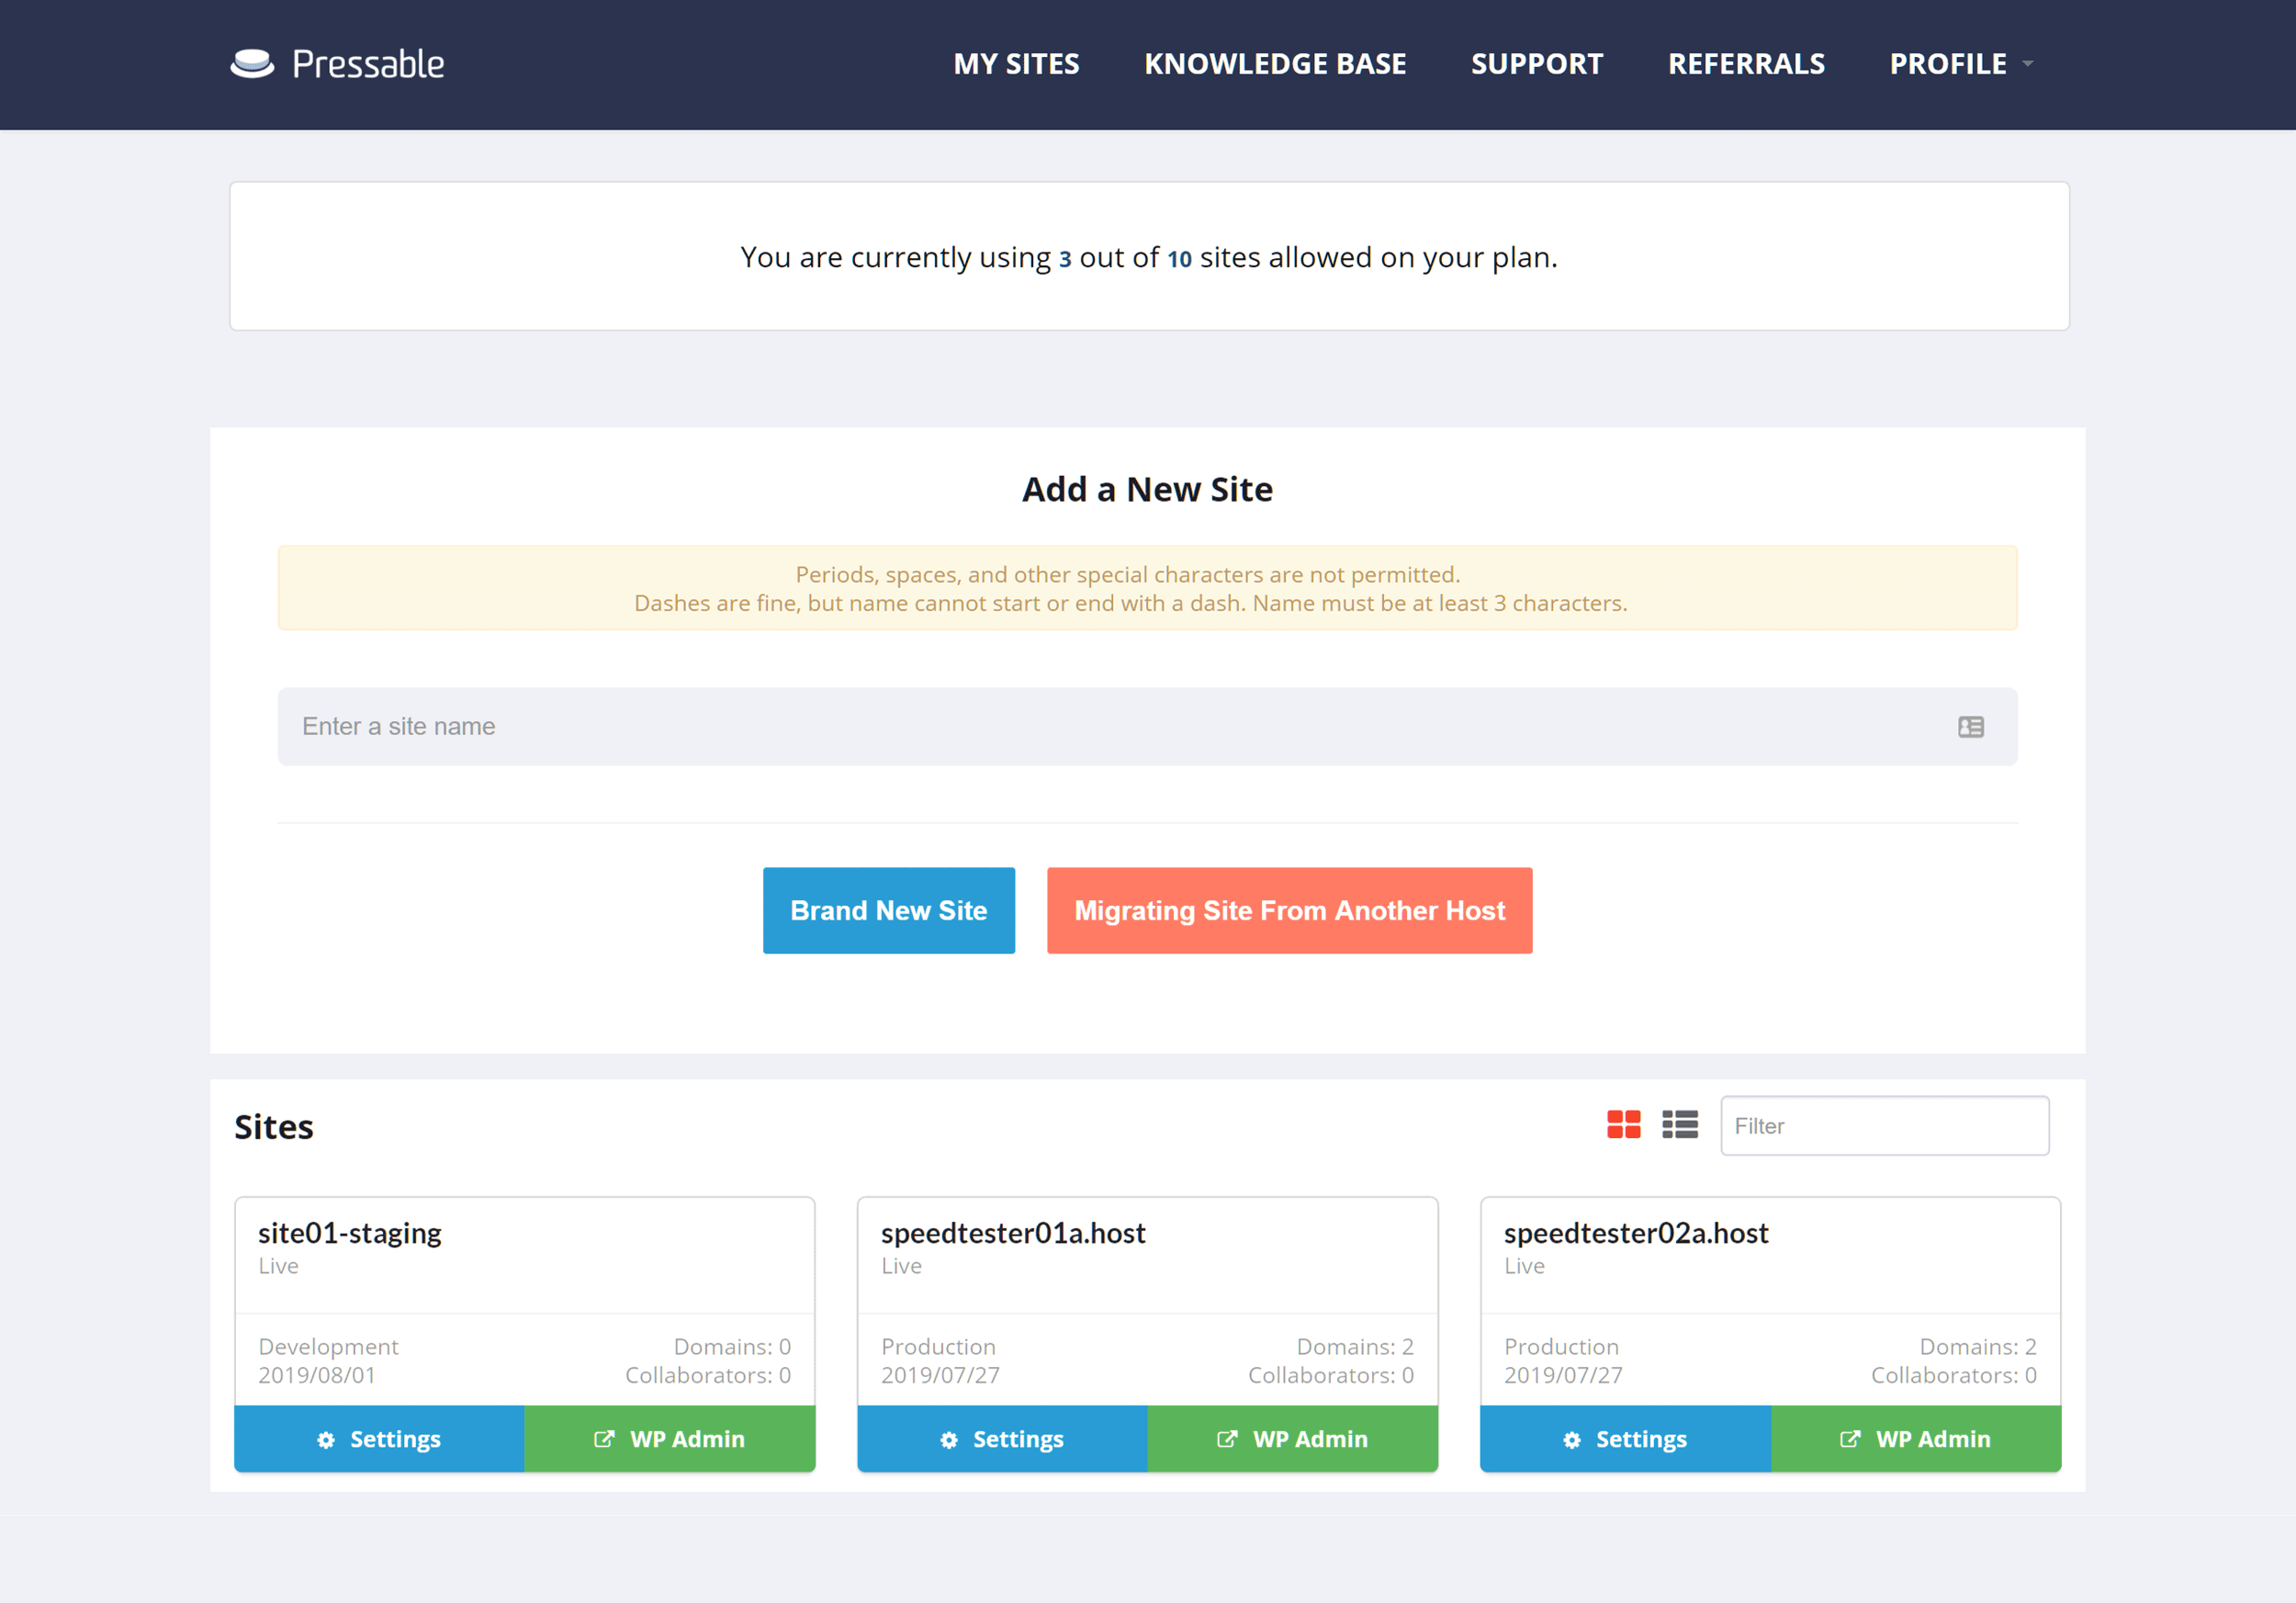Viewport: 2296px width, 1603px height.
Task: Open WP Admin for site01-staging
Action: pos(670,1439)
